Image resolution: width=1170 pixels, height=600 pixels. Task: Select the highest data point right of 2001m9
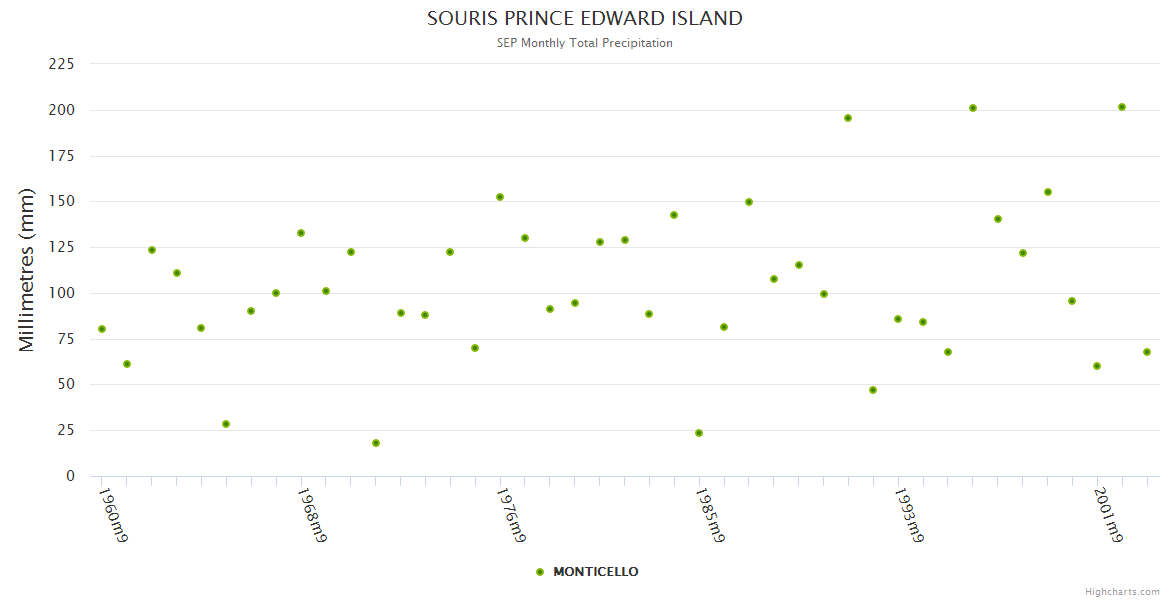pyautogui.click(x=1122, y=107)
